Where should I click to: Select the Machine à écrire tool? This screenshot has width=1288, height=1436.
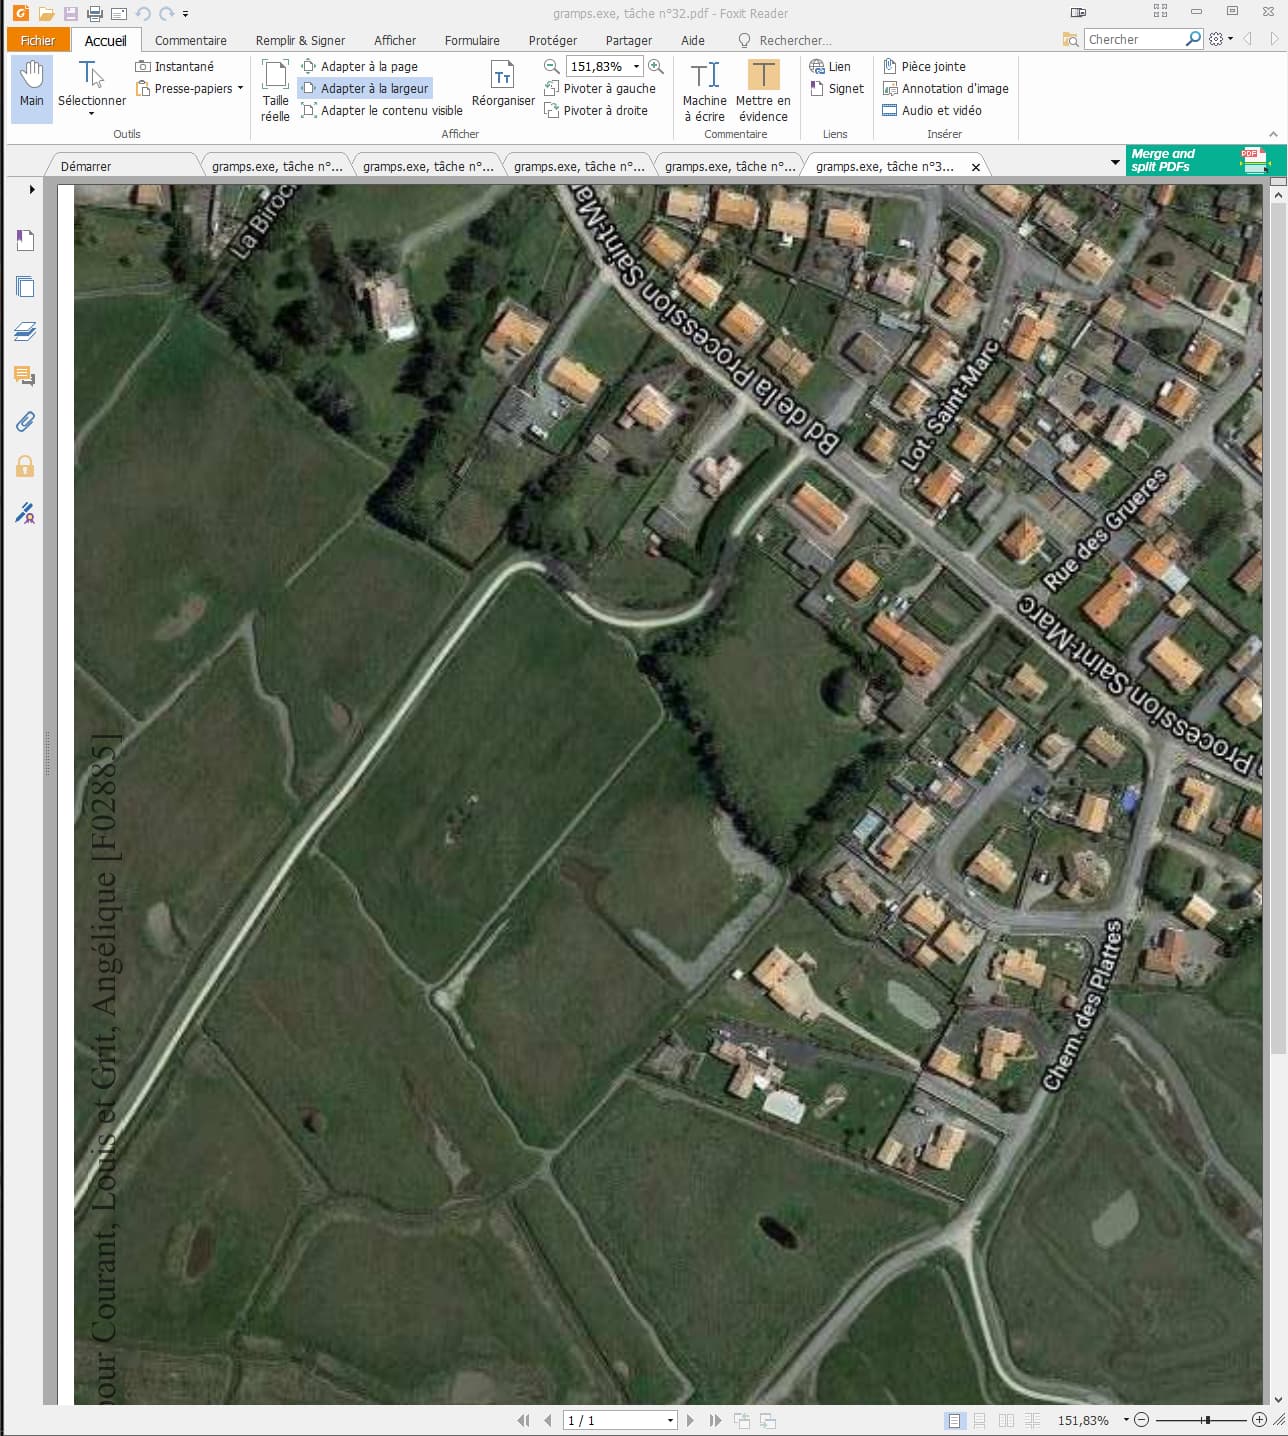705,91
